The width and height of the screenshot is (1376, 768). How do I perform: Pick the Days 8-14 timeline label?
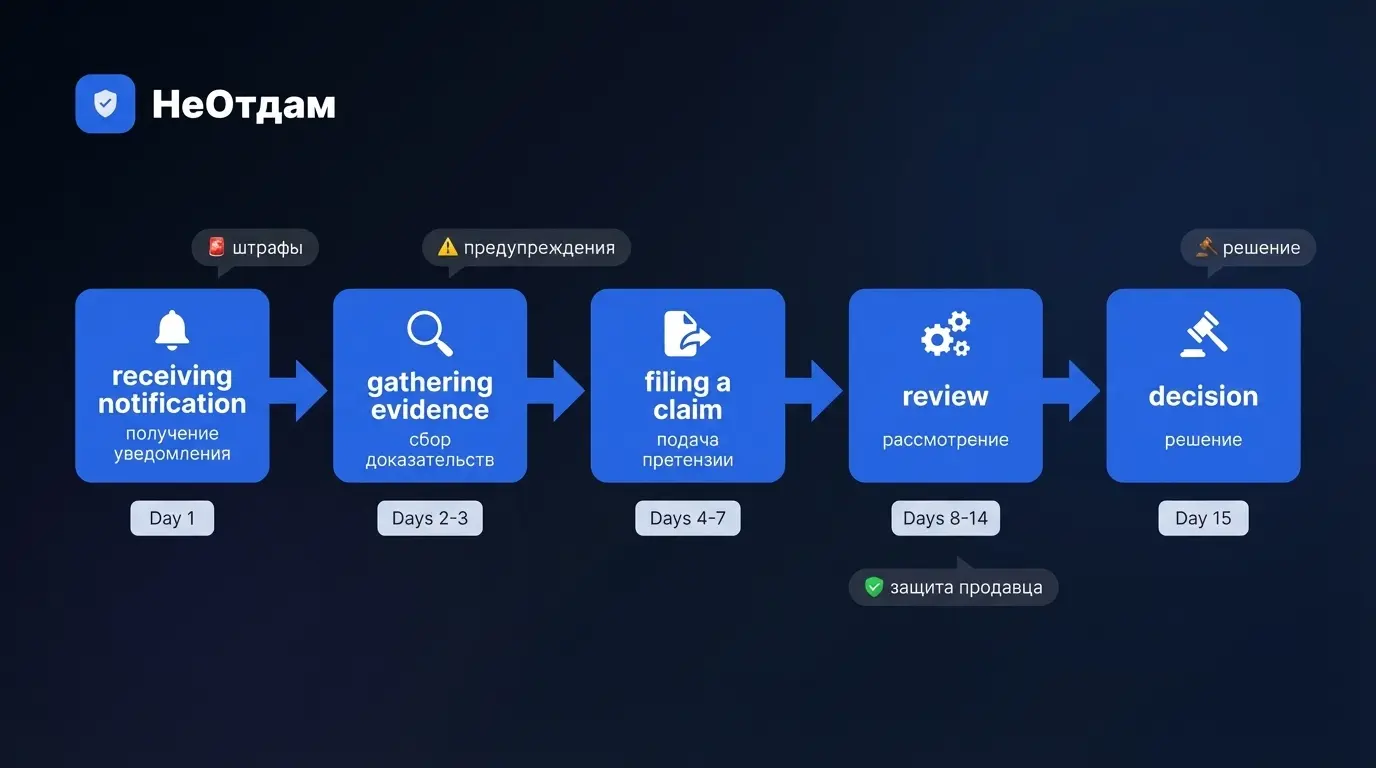coord(945,518)
